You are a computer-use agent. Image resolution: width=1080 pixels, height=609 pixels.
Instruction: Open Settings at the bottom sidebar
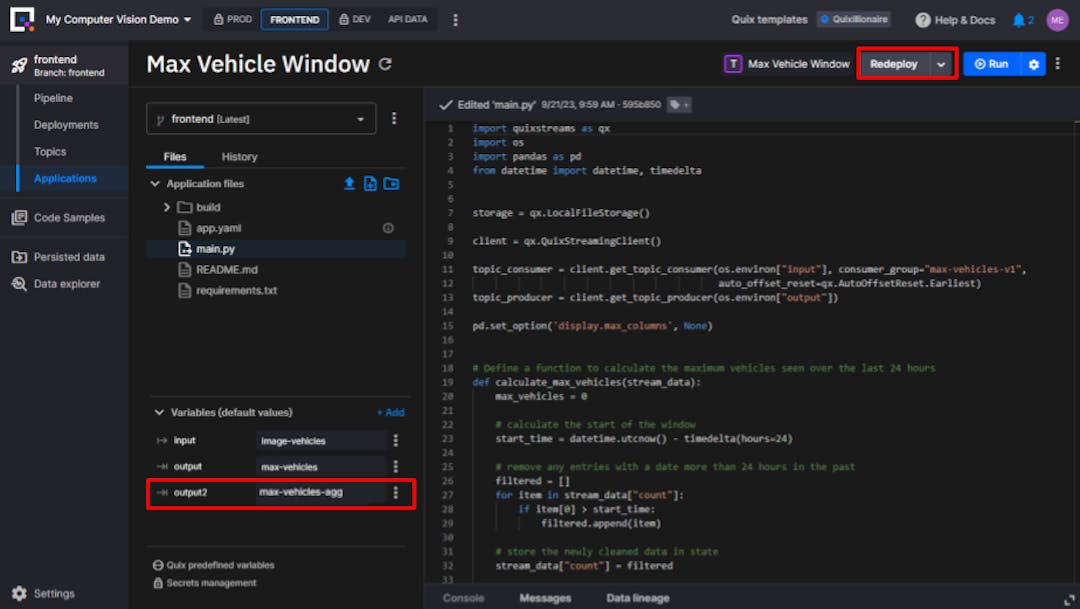(x=42, y=593)
